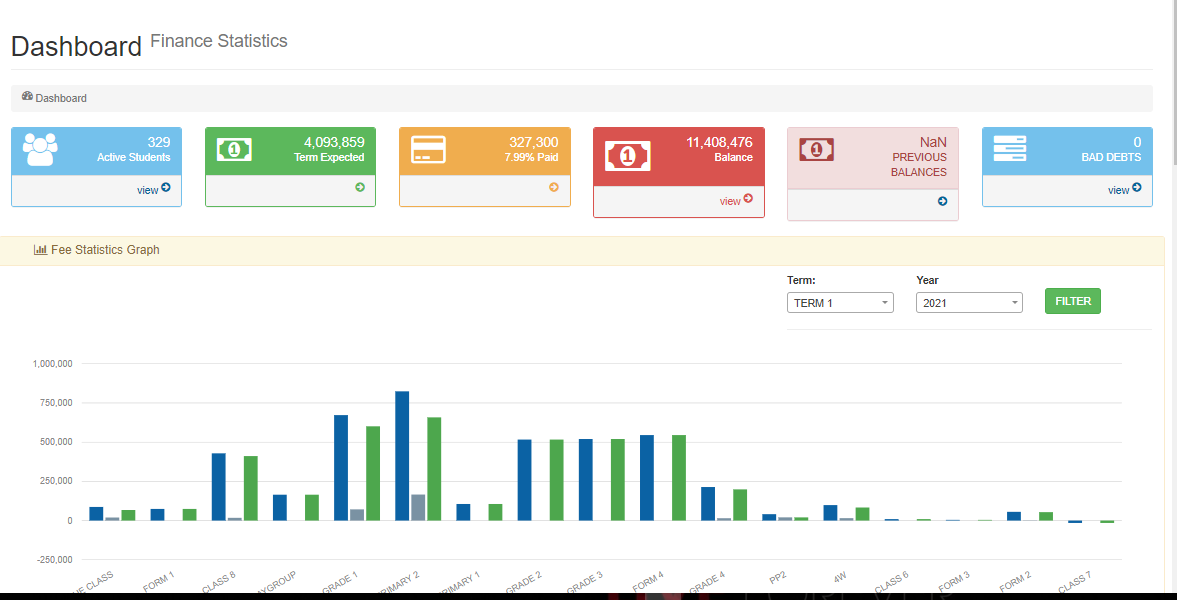Click the Bad Debts server icon

pyautogui.click(x=1009, y=147)
